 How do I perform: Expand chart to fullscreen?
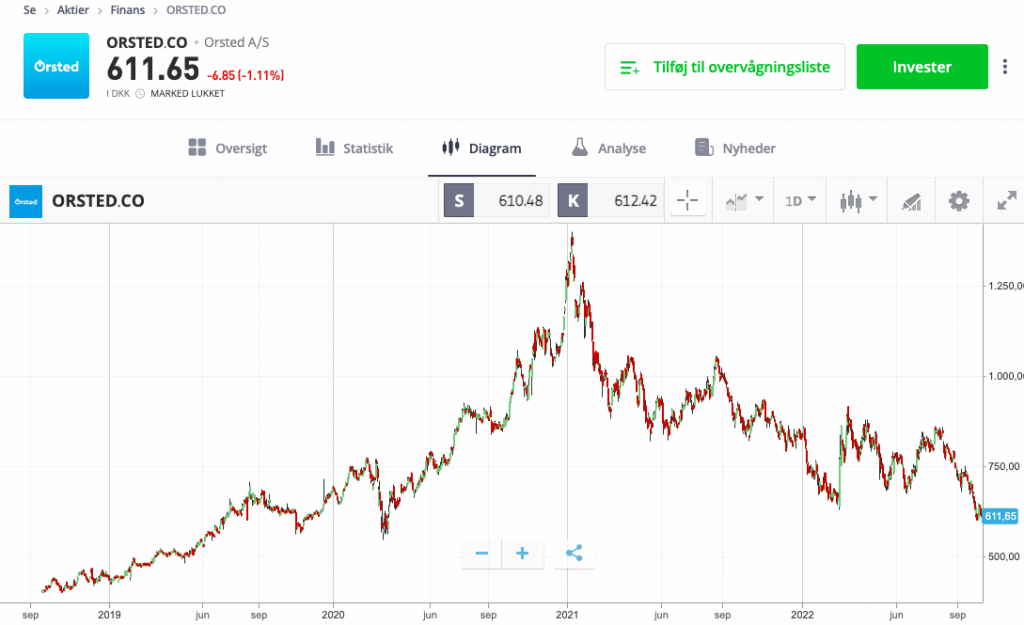click(1006, 201)
